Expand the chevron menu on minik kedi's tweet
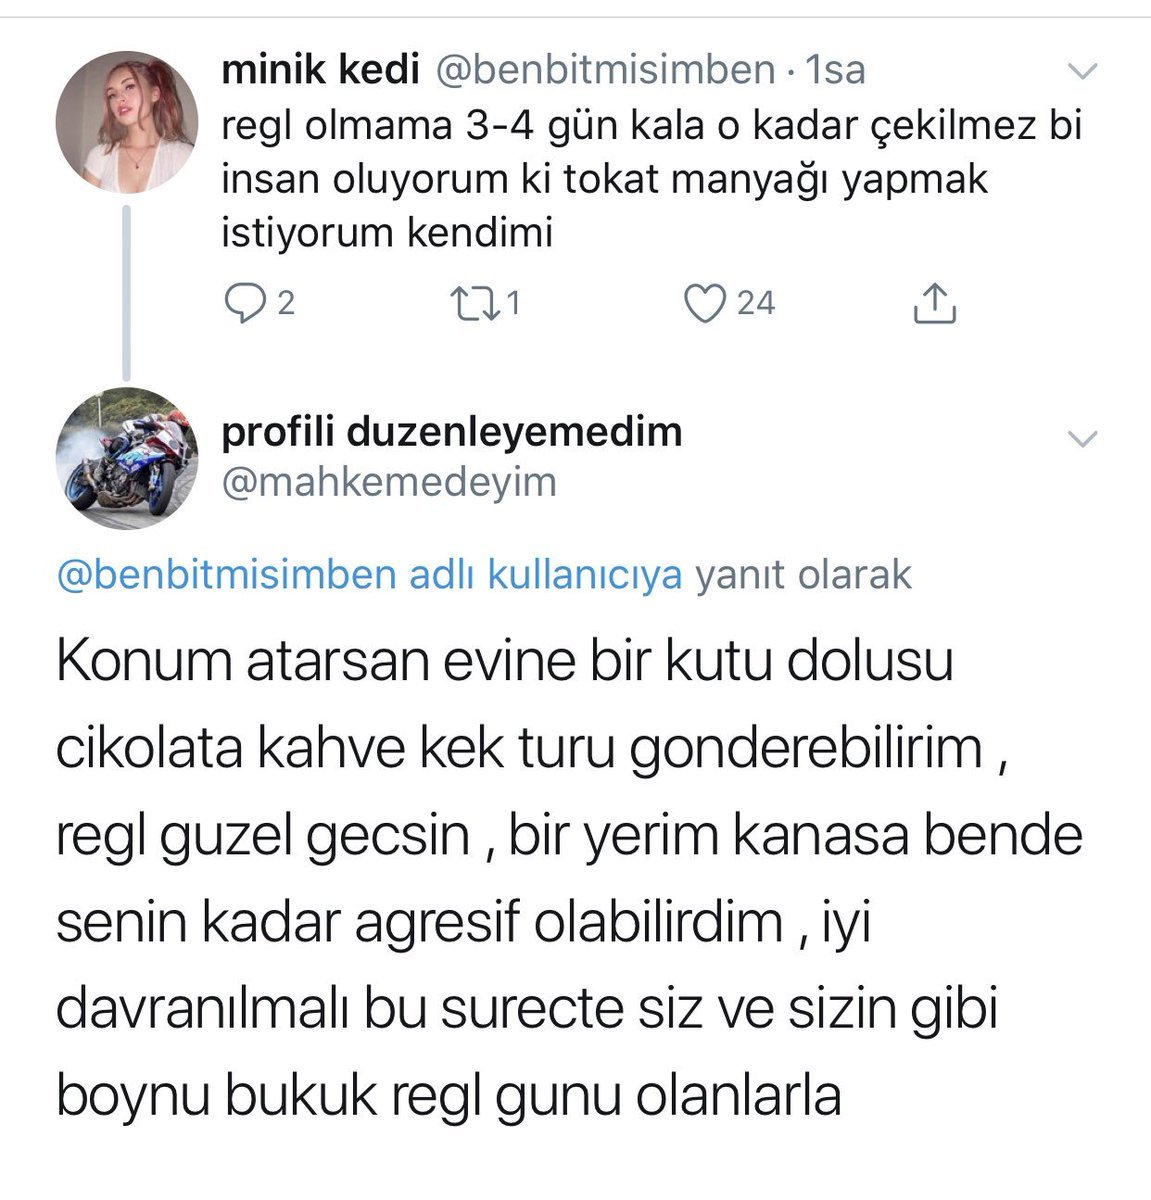 tap(1083, 72)
